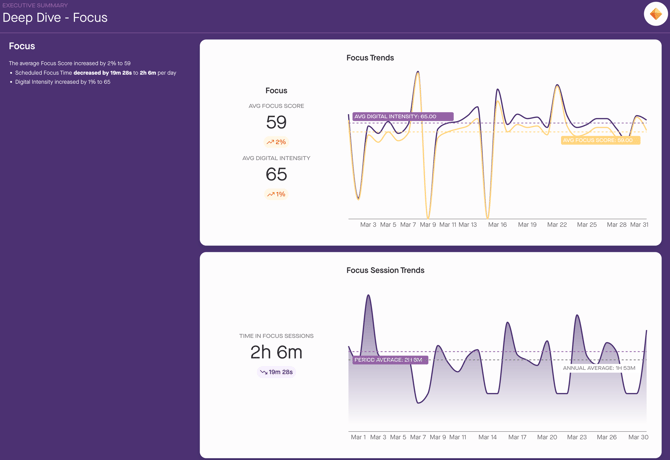The height and width of the screenshot is (460, 670).
Task: Click the PERIOD AVERAGE purple chart label
Action: [x=389, y=360]
